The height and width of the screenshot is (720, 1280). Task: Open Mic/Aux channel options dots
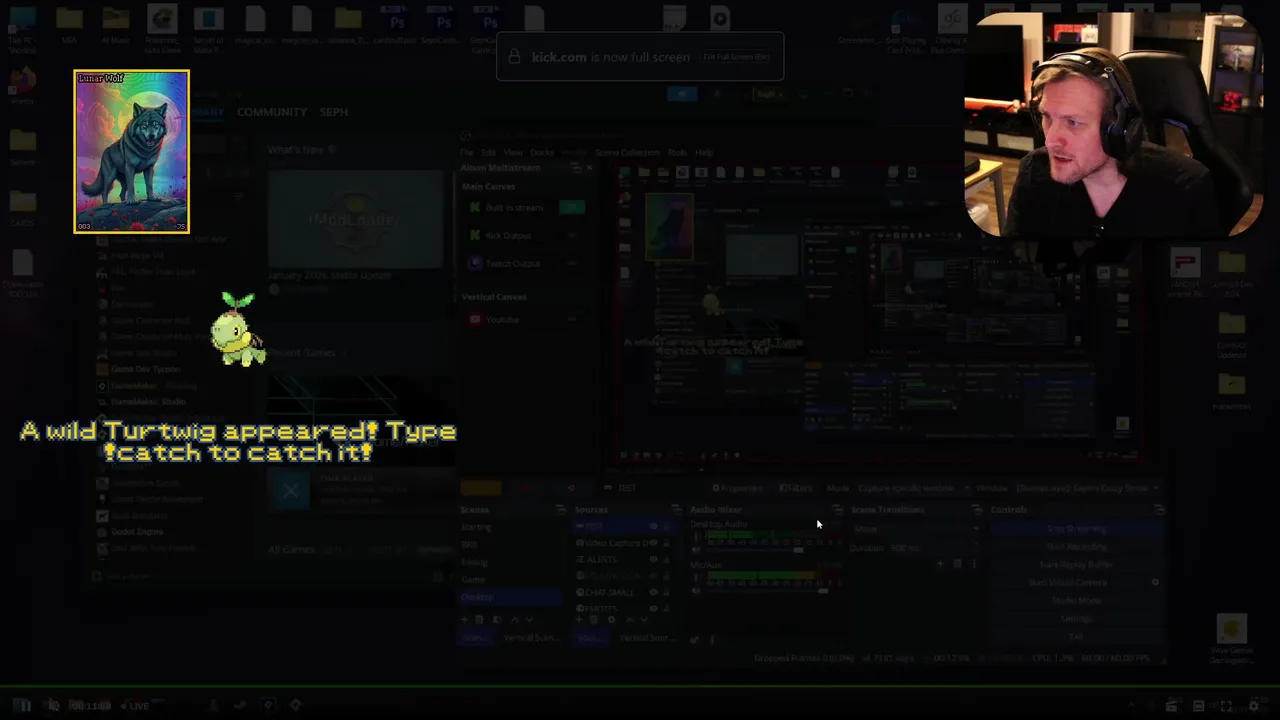point(697,577)
